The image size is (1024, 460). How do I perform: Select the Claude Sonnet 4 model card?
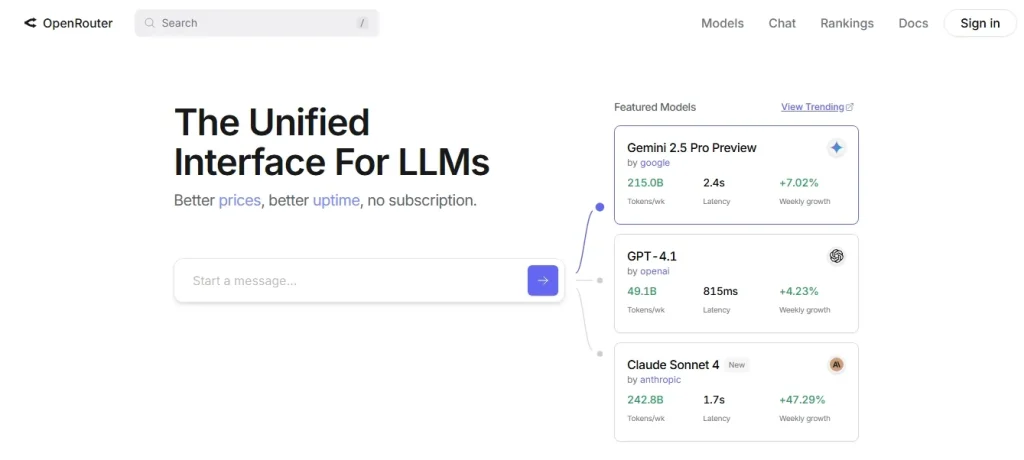736,392
